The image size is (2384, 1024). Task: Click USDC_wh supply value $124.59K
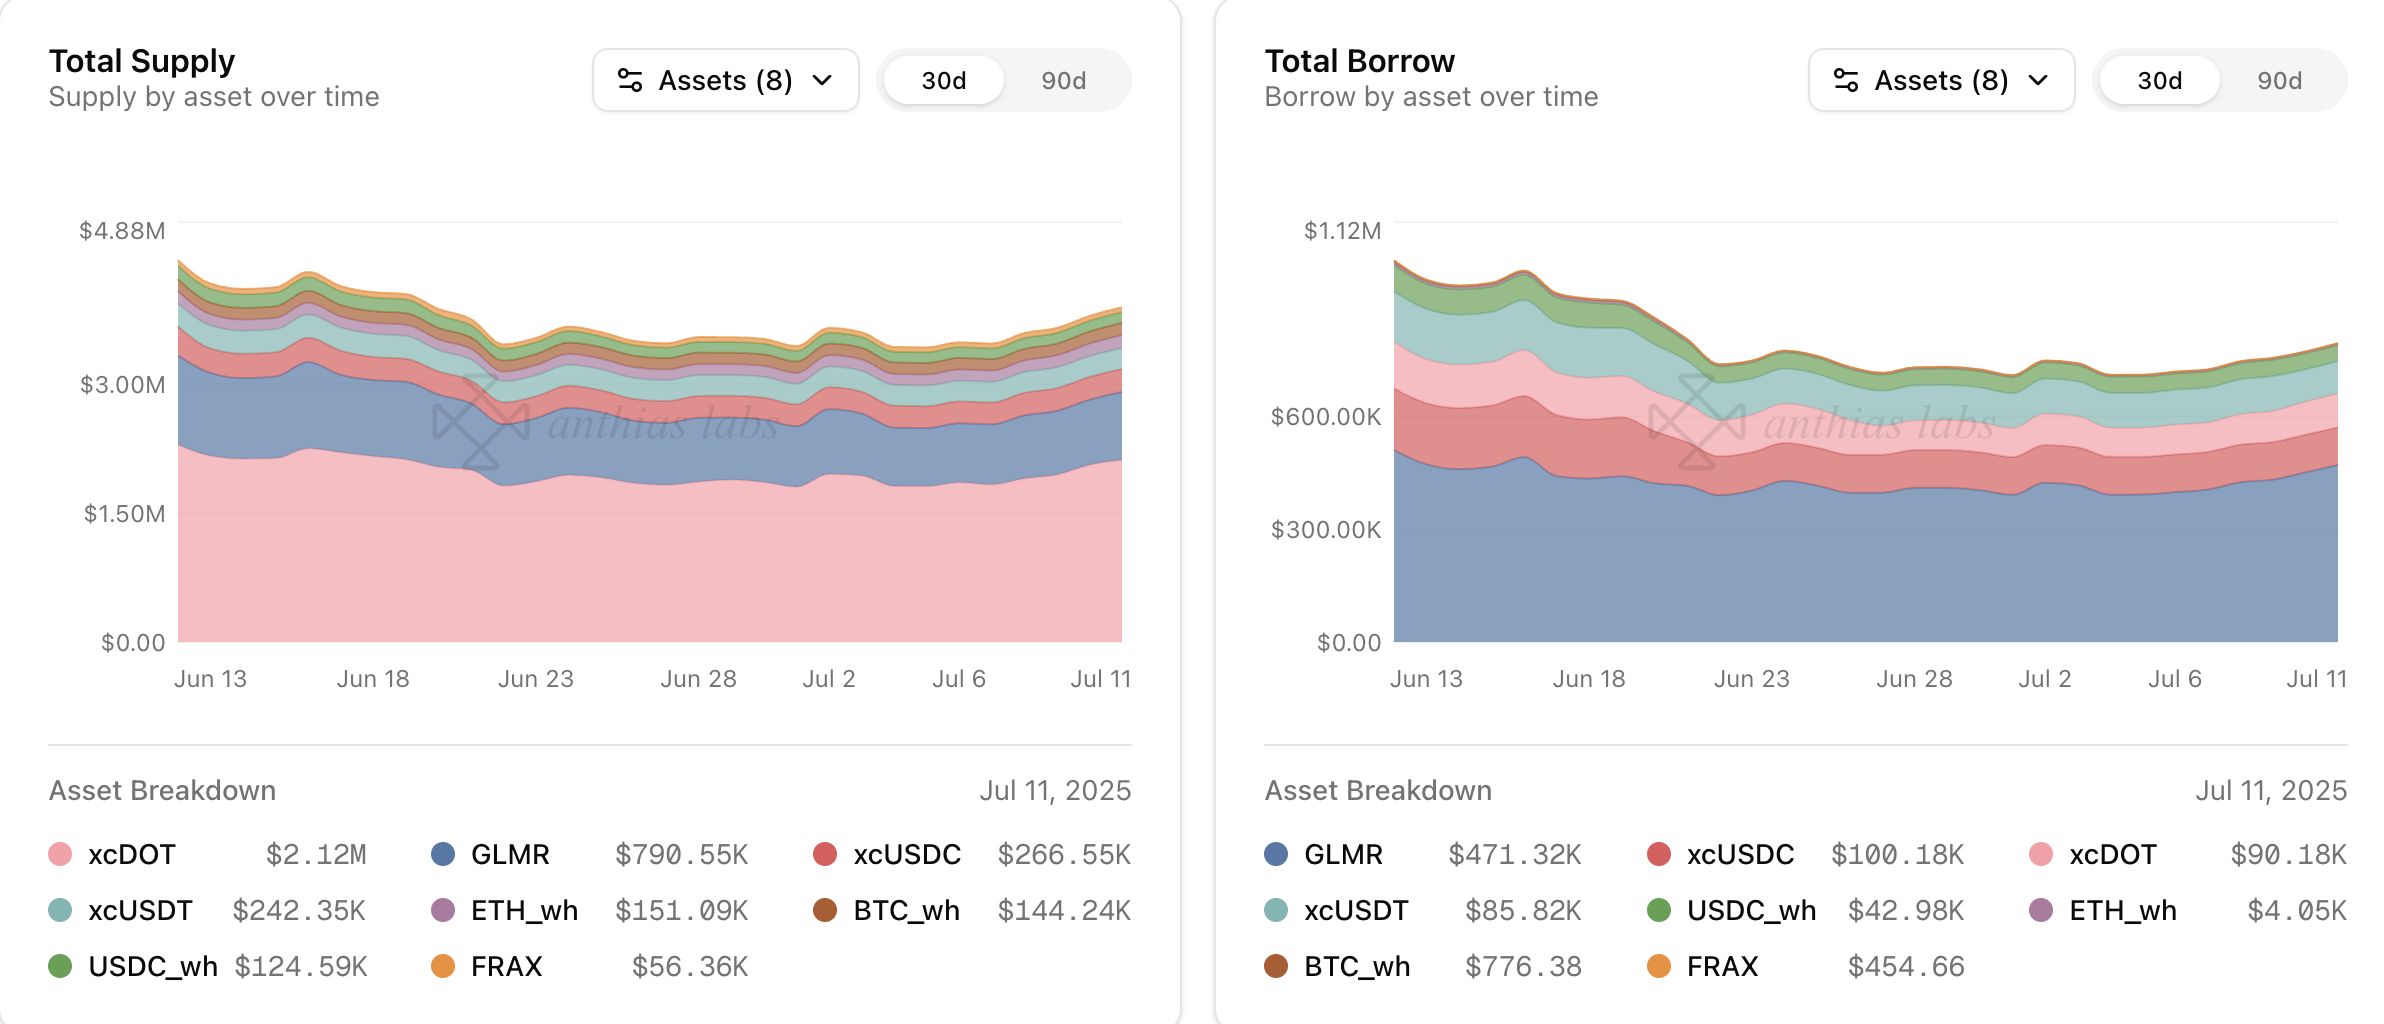click(301, 967)
